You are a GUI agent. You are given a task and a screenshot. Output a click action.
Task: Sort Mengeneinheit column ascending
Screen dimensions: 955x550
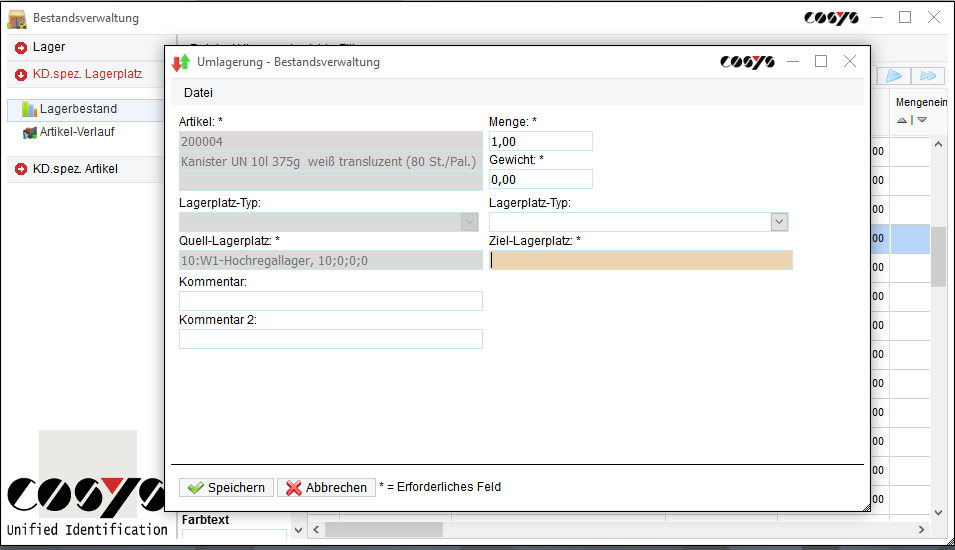pyautogui.click(x=901, y=120)
